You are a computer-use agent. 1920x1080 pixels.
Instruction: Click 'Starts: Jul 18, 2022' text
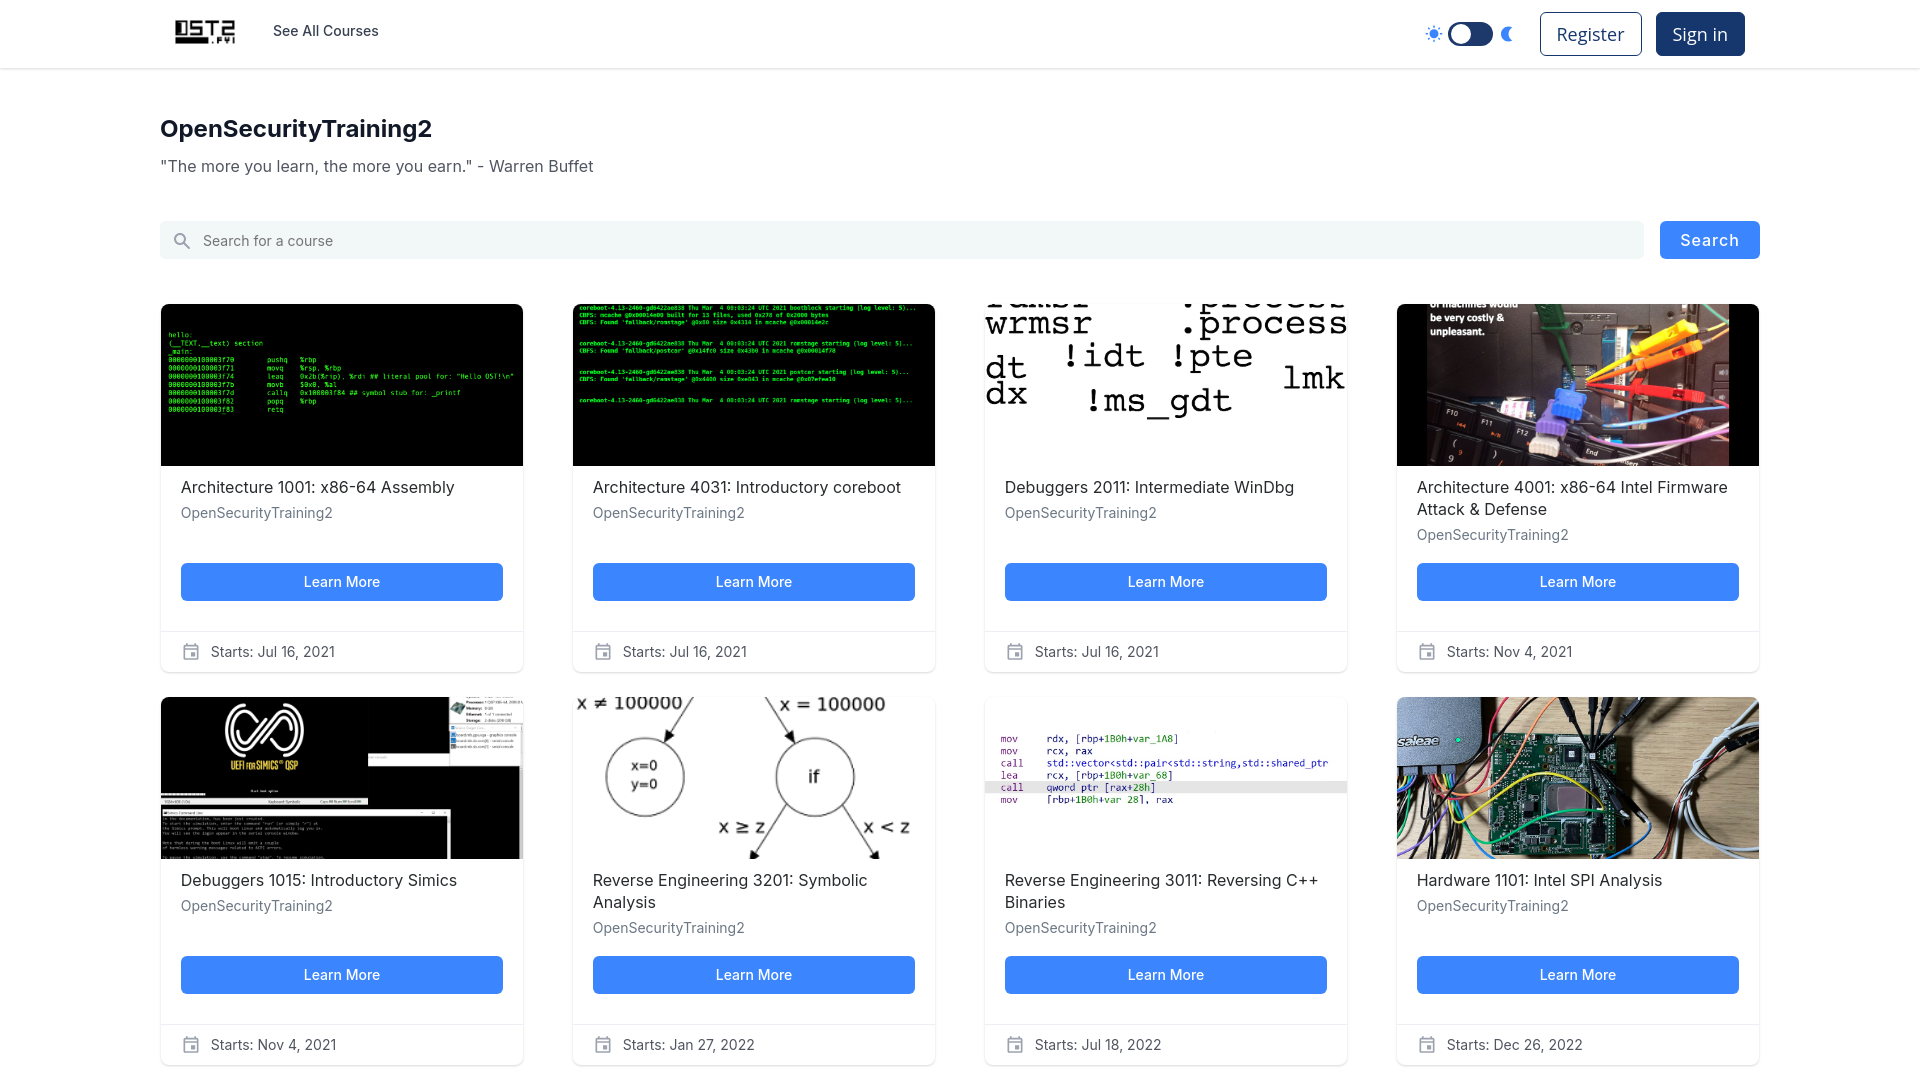pyautogui.click(x=1098, y=1045)
